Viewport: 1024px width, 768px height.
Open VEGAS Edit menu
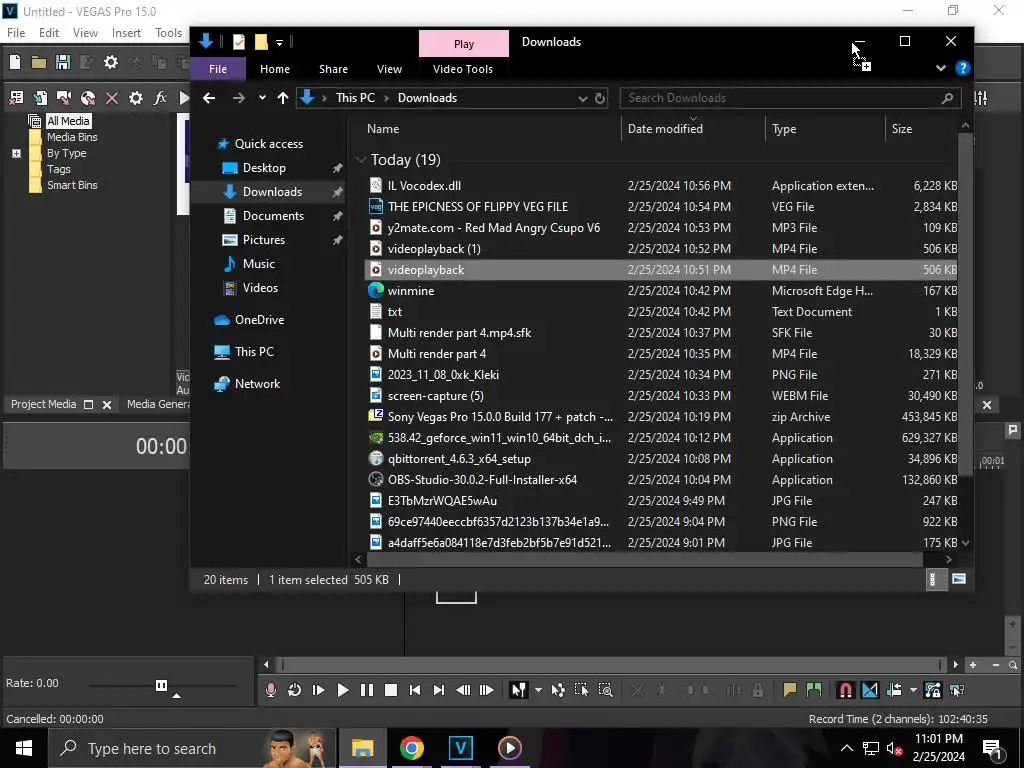pos(49,33)
